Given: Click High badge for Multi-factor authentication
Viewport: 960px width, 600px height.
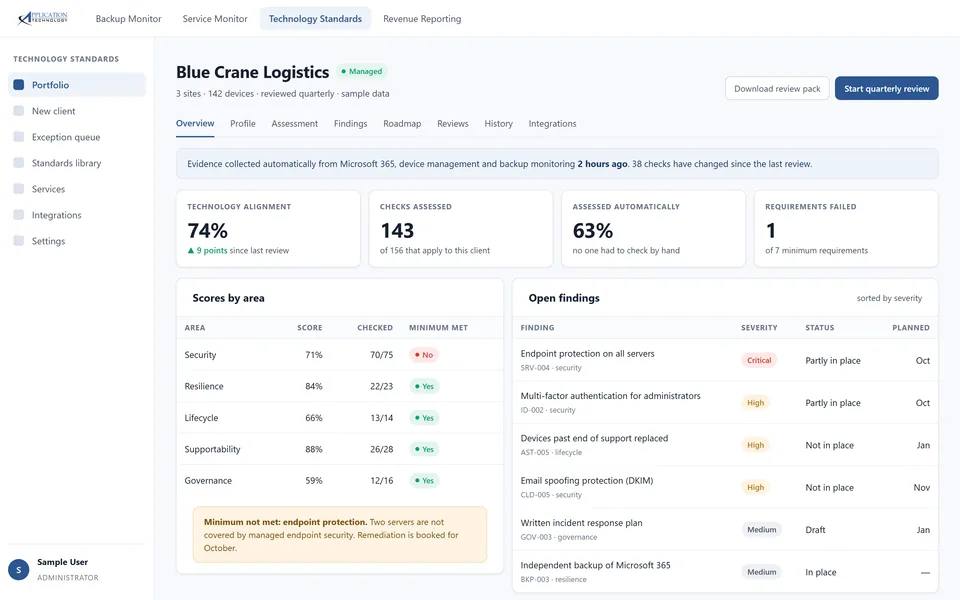Looking at the screenshot, I should [755, 403].
